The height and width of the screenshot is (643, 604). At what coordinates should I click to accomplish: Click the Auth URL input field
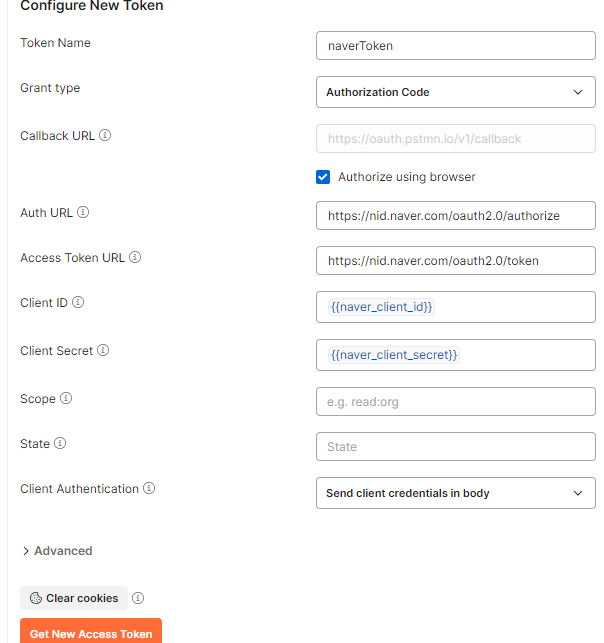coord(456,215)
